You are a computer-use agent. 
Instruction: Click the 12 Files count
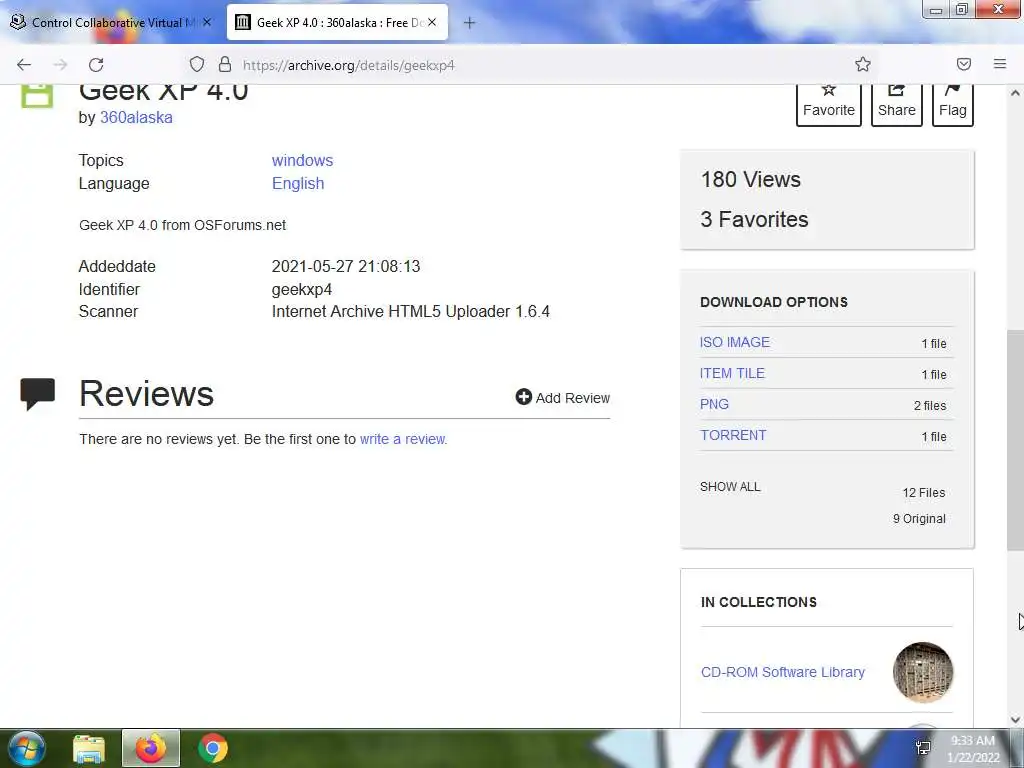[x=923, y=492]
